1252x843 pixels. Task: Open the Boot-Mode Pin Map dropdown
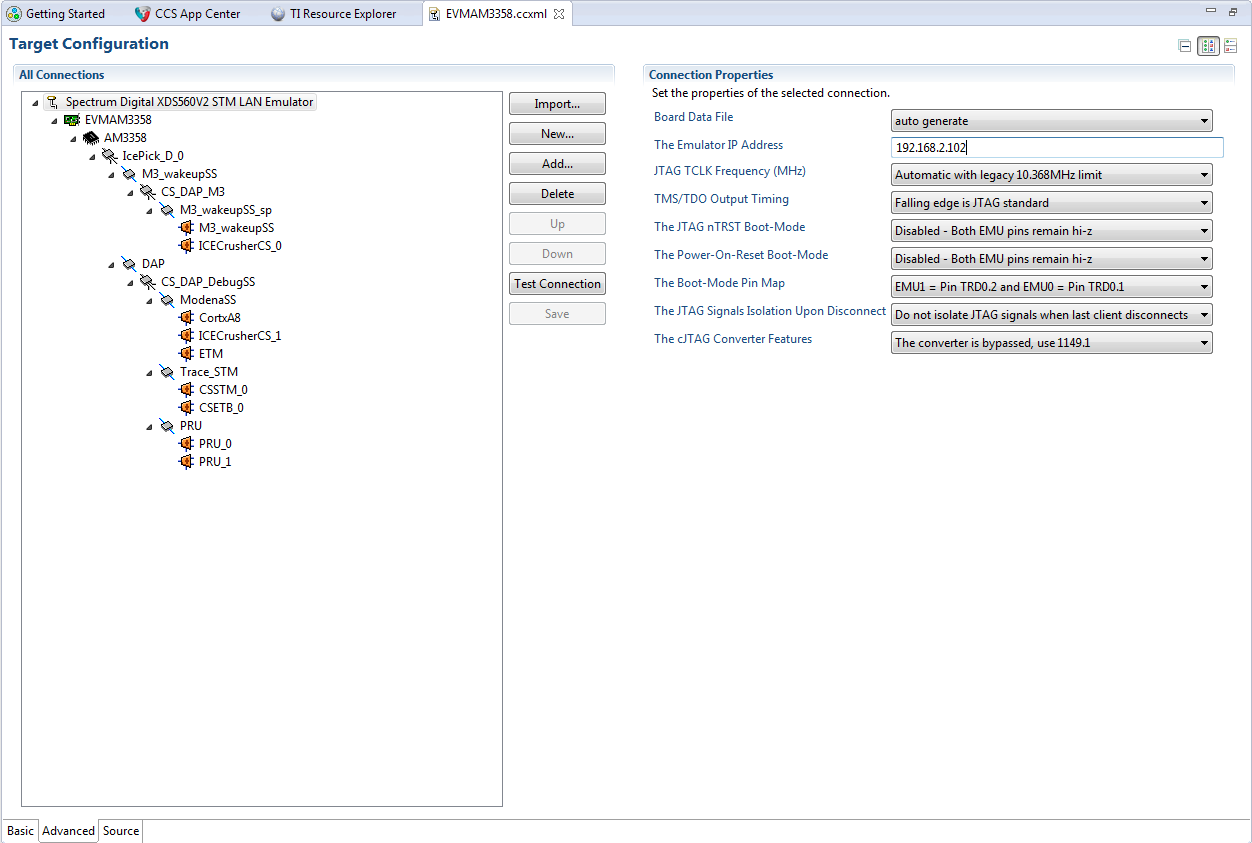click(1052, 287)
